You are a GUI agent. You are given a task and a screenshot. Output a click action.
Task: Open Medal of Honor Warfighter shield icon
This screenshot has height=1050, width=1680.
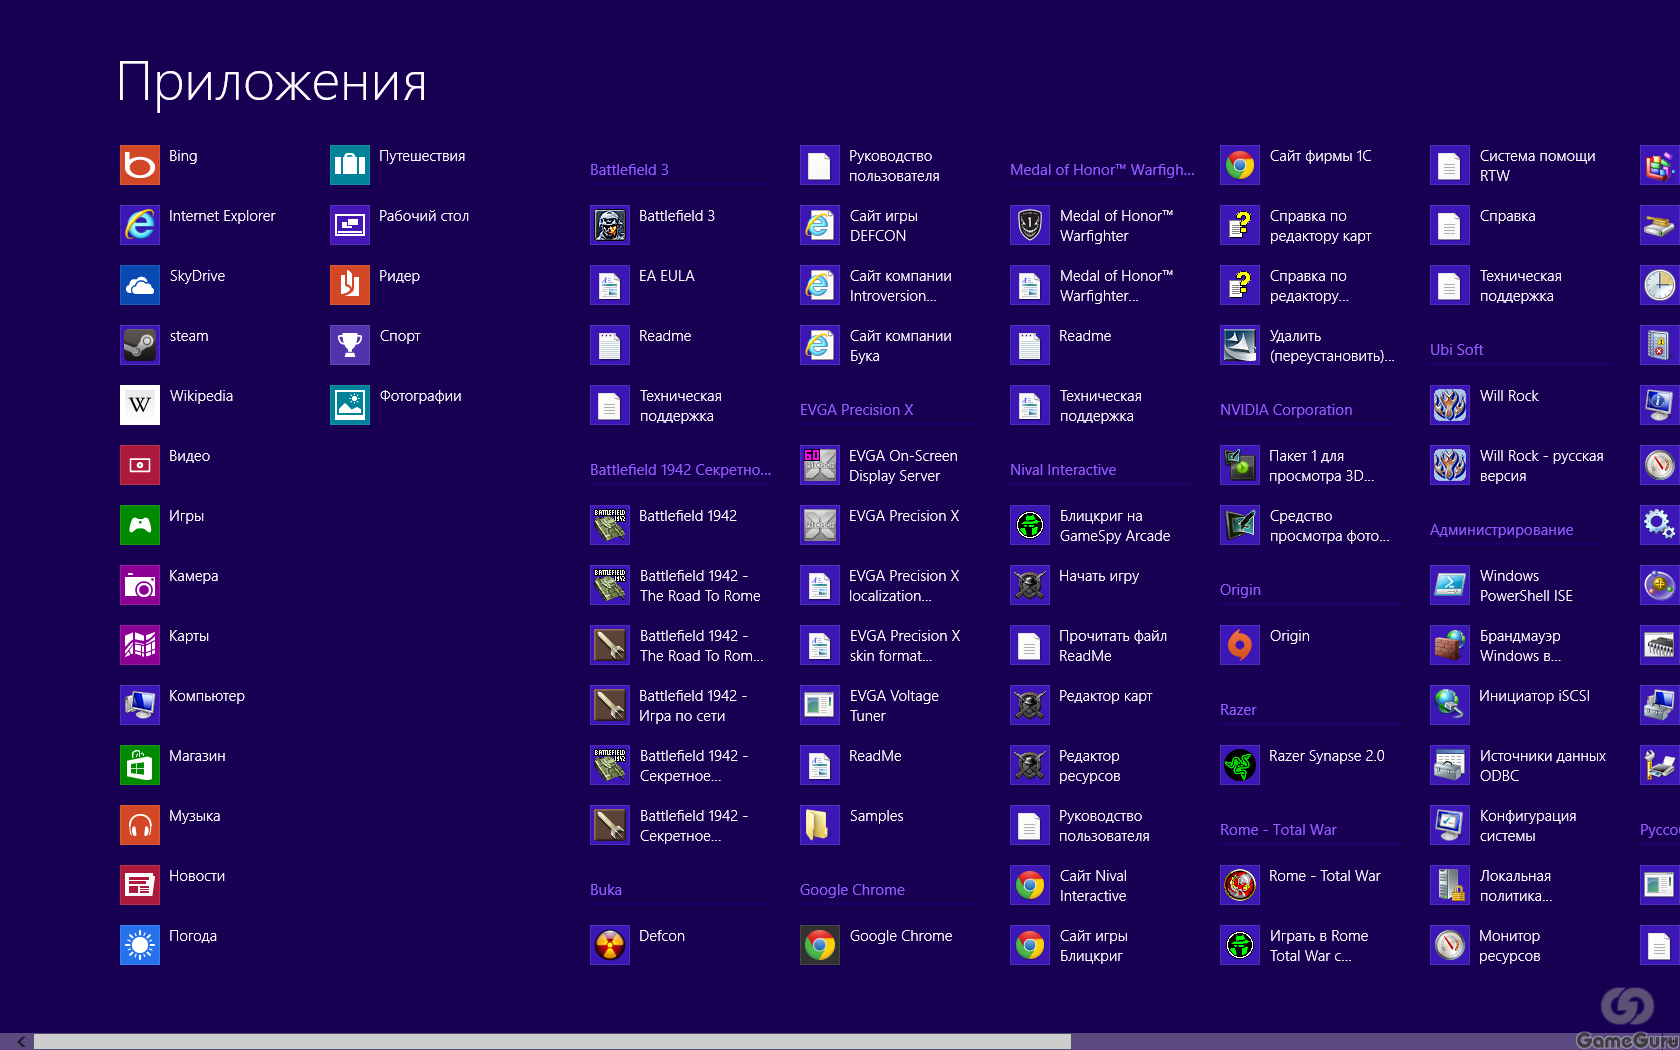[1030, 225]
